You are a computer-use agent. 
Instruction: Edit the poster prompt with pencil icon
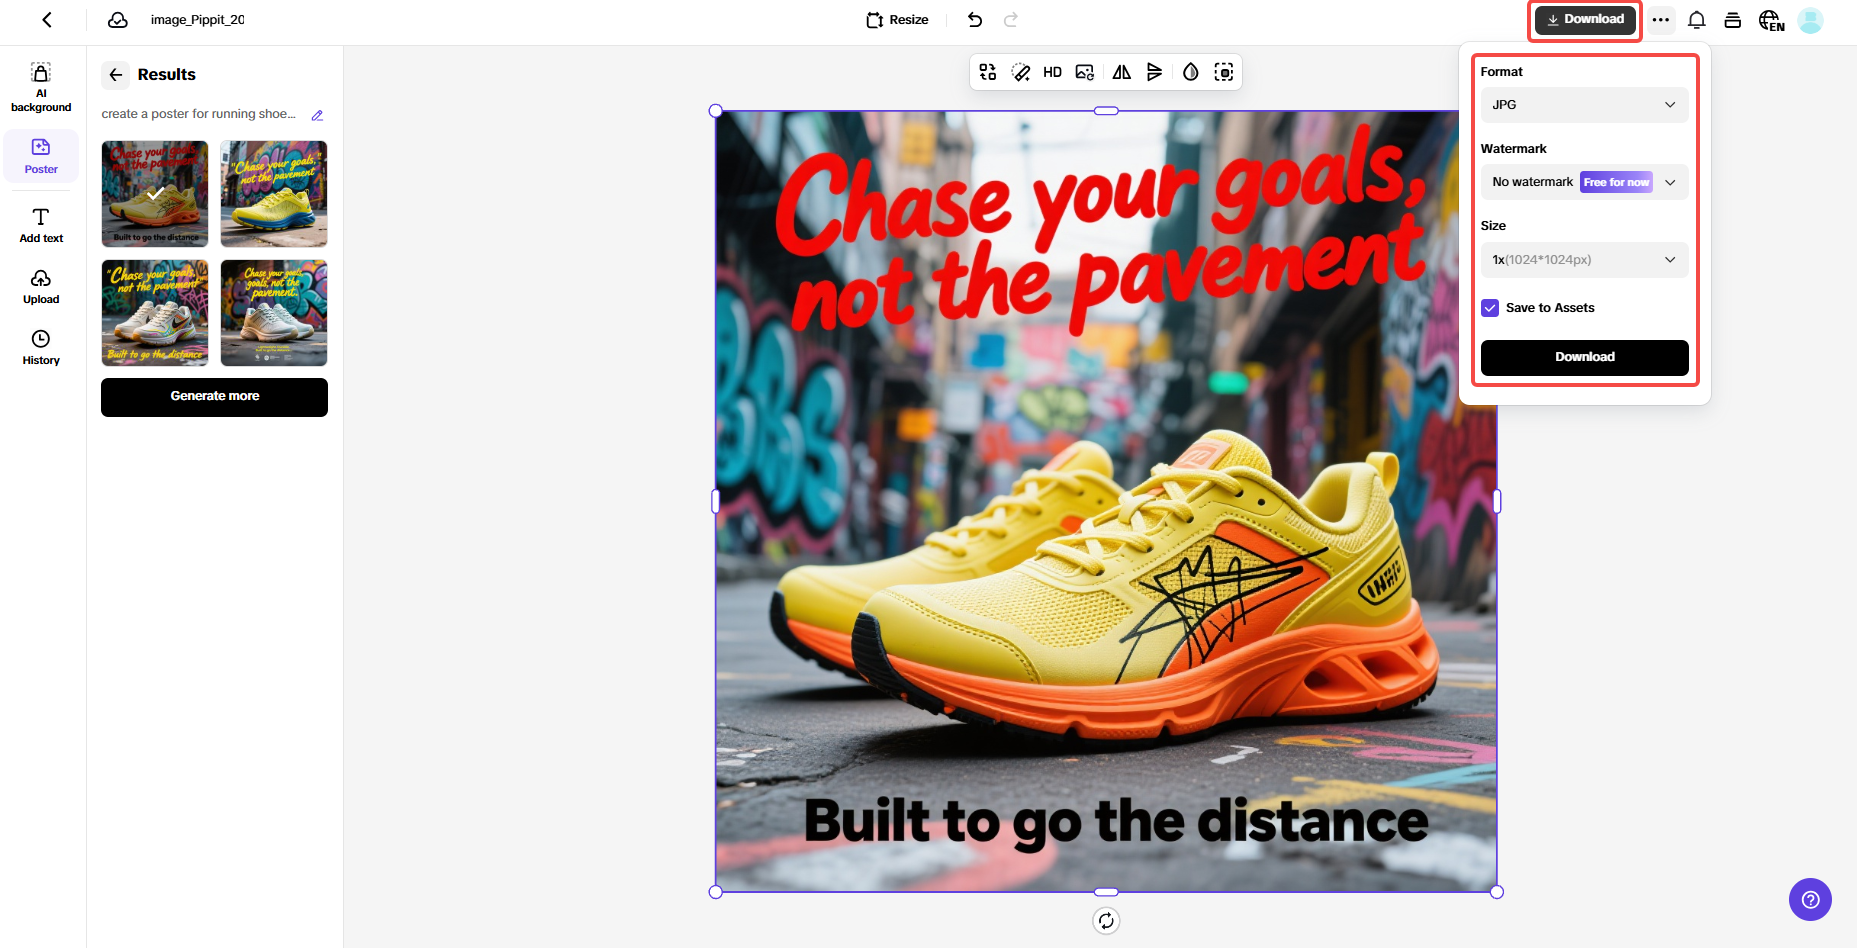click(x=317, y=115)
